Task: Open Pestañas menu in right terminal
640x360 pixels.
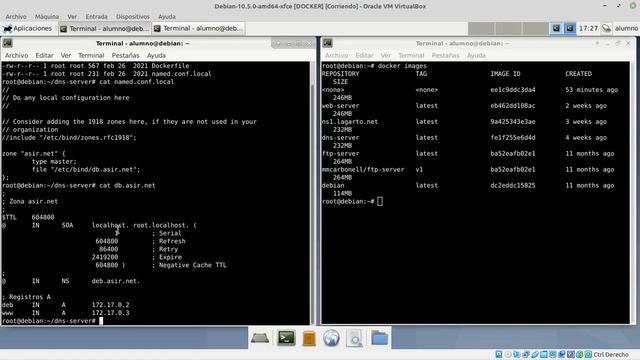Action: 445,56
